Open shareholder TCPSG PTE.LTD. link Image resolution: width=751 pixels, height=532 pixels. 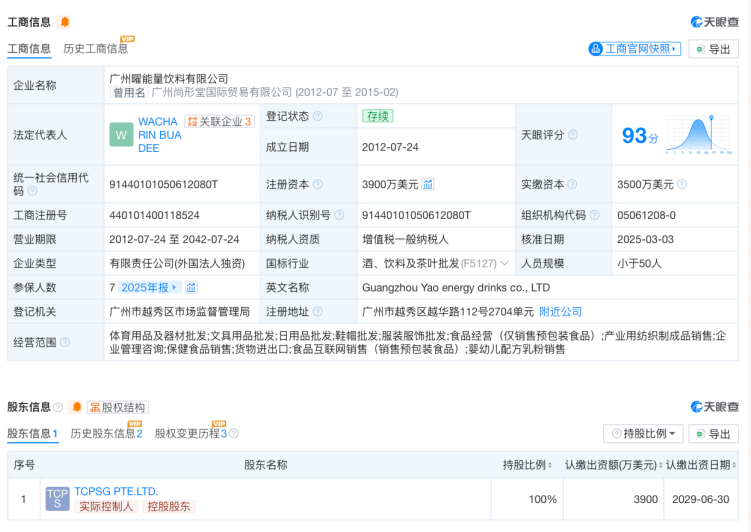click(116, 491)
